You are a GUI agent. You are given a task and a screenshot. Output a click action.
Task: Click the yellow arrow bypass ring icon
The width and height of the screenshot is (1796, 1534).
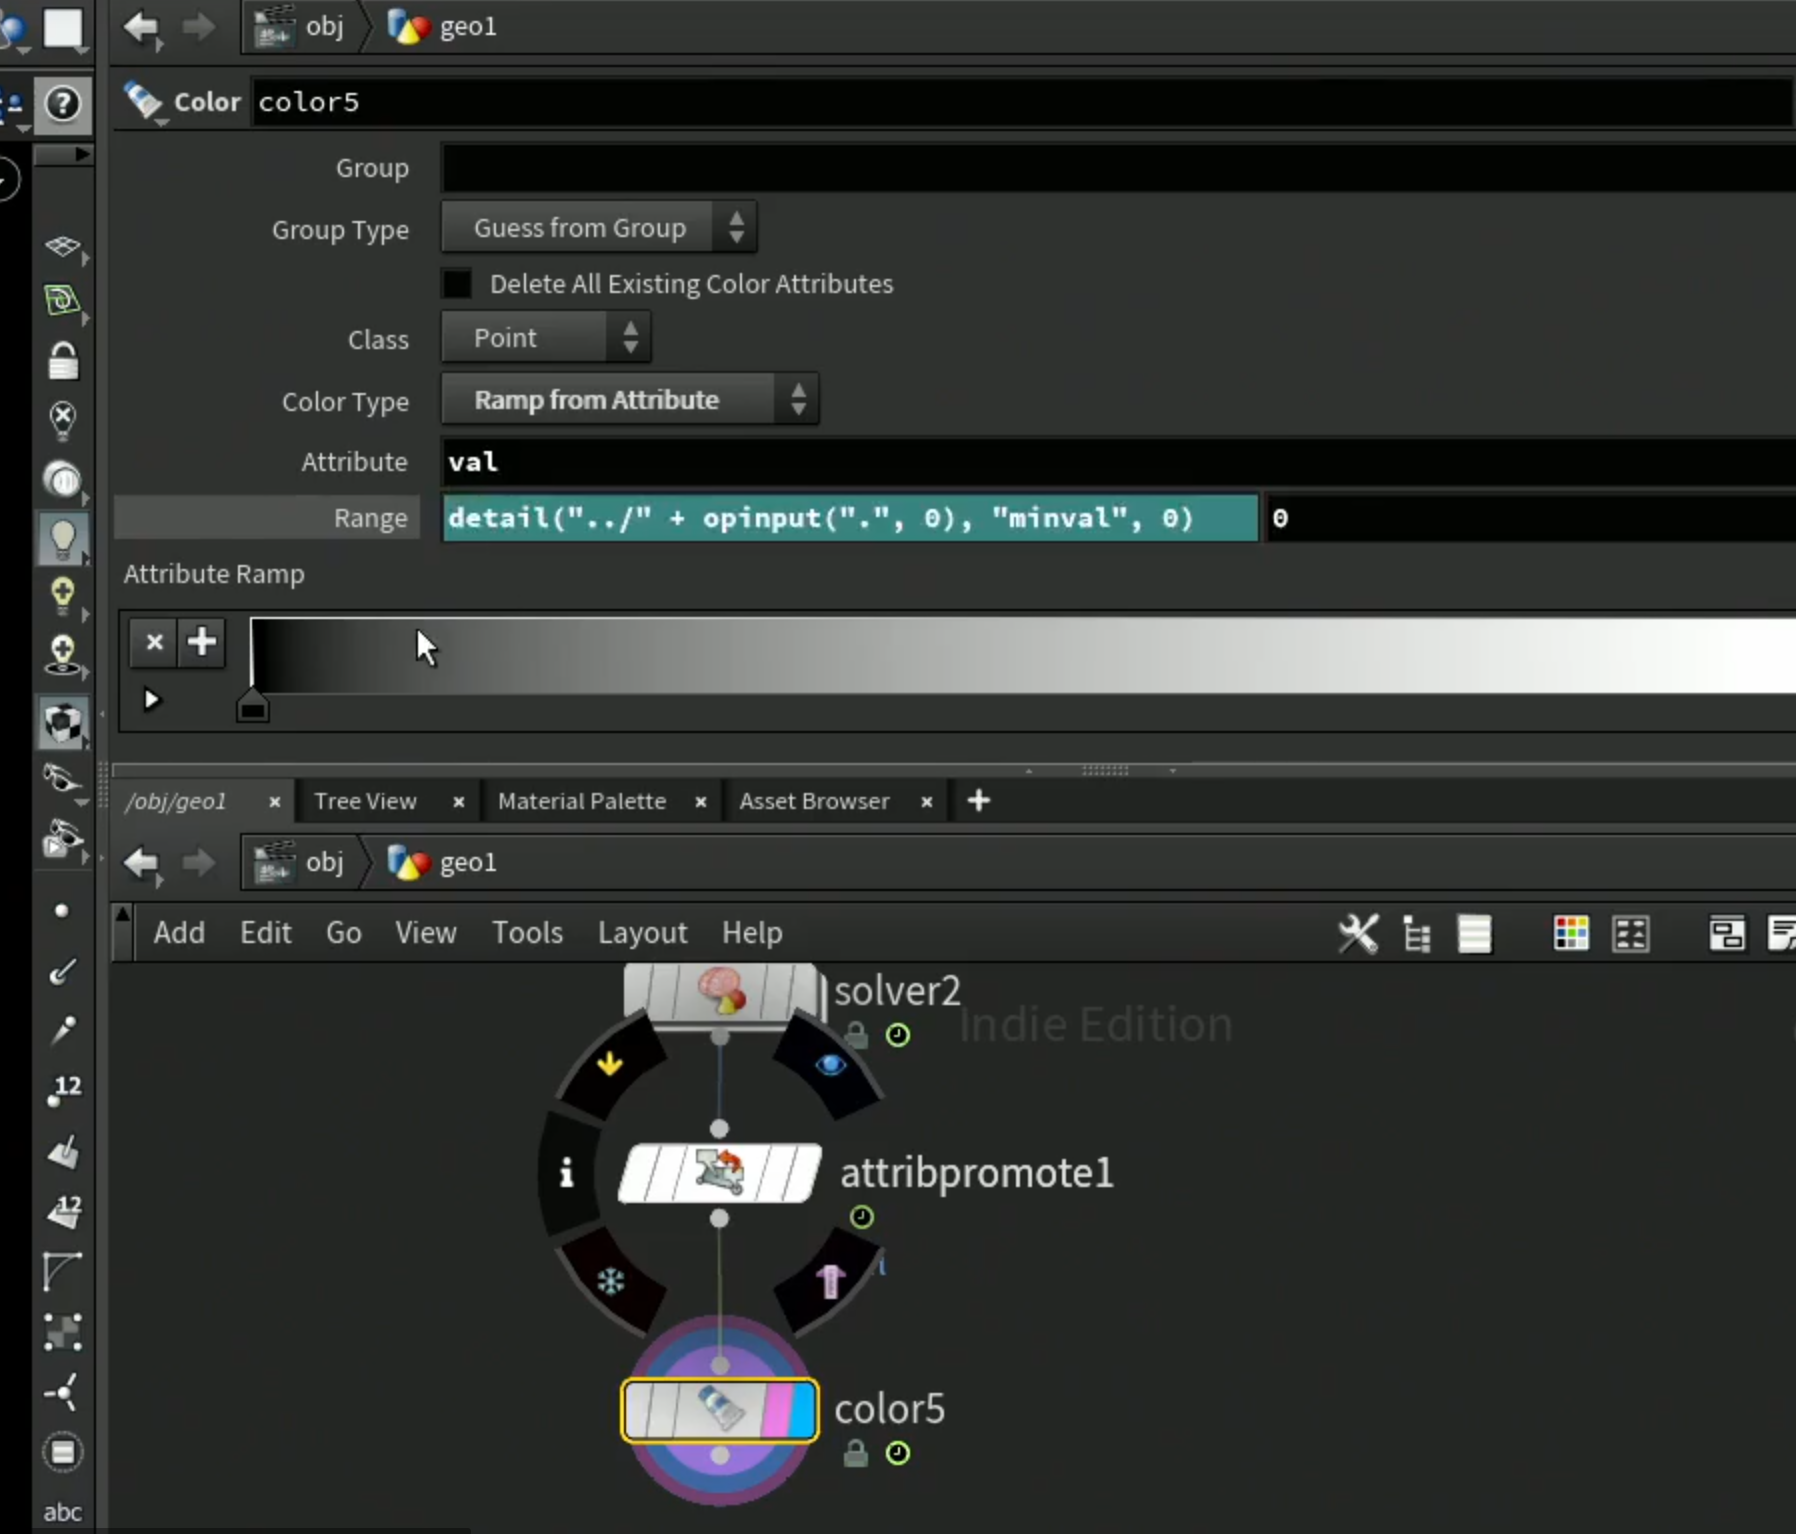[609, 1063]
